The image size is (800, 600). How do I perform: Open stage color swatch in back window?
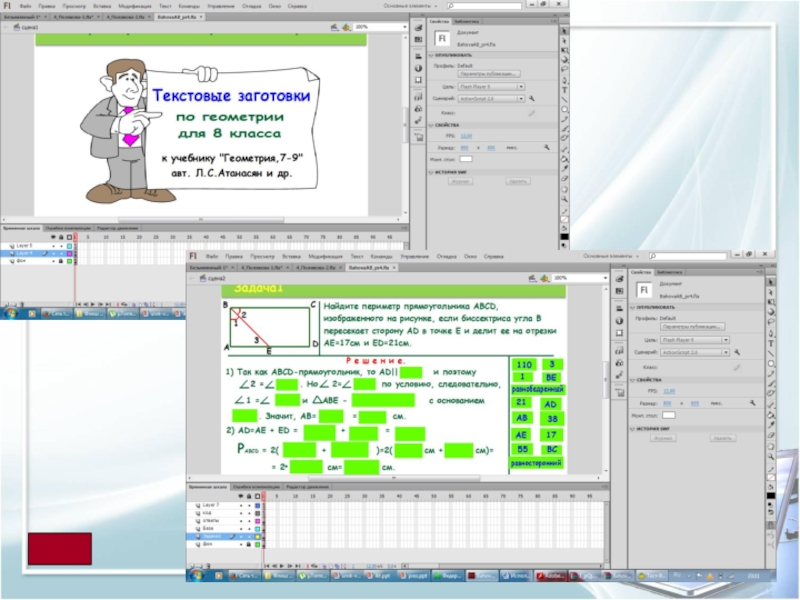point(466,159)
